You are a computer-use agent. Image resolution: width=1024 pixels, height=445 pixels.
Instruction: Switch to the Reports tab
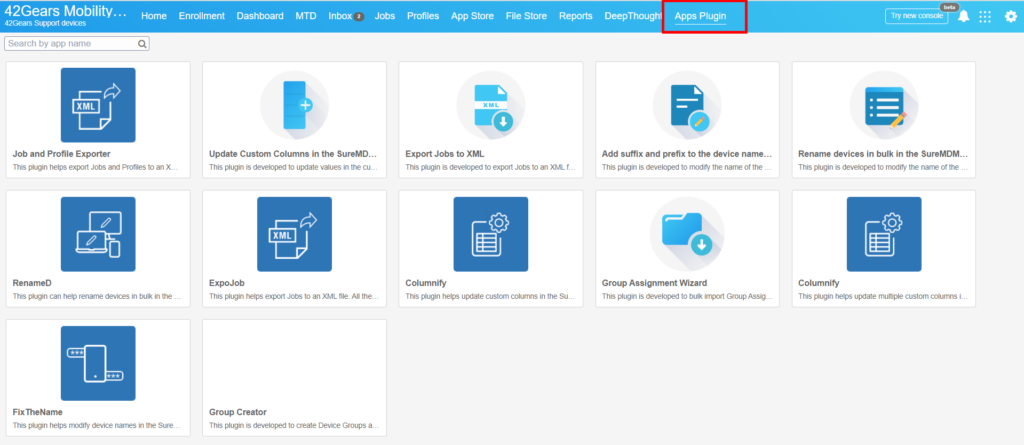[x=576, y=16]
